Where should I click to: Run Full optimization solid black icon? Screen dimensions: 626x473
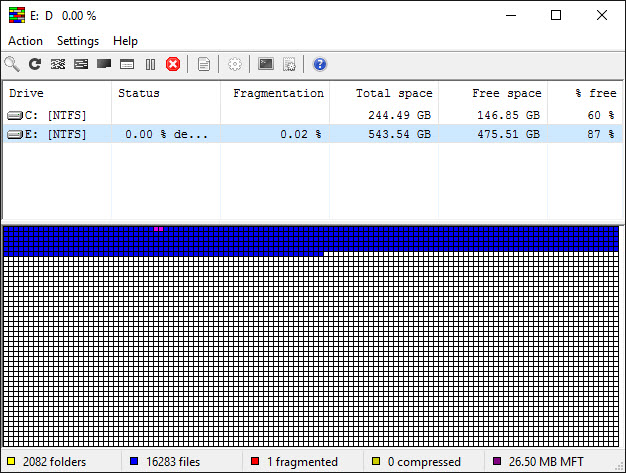104,64
